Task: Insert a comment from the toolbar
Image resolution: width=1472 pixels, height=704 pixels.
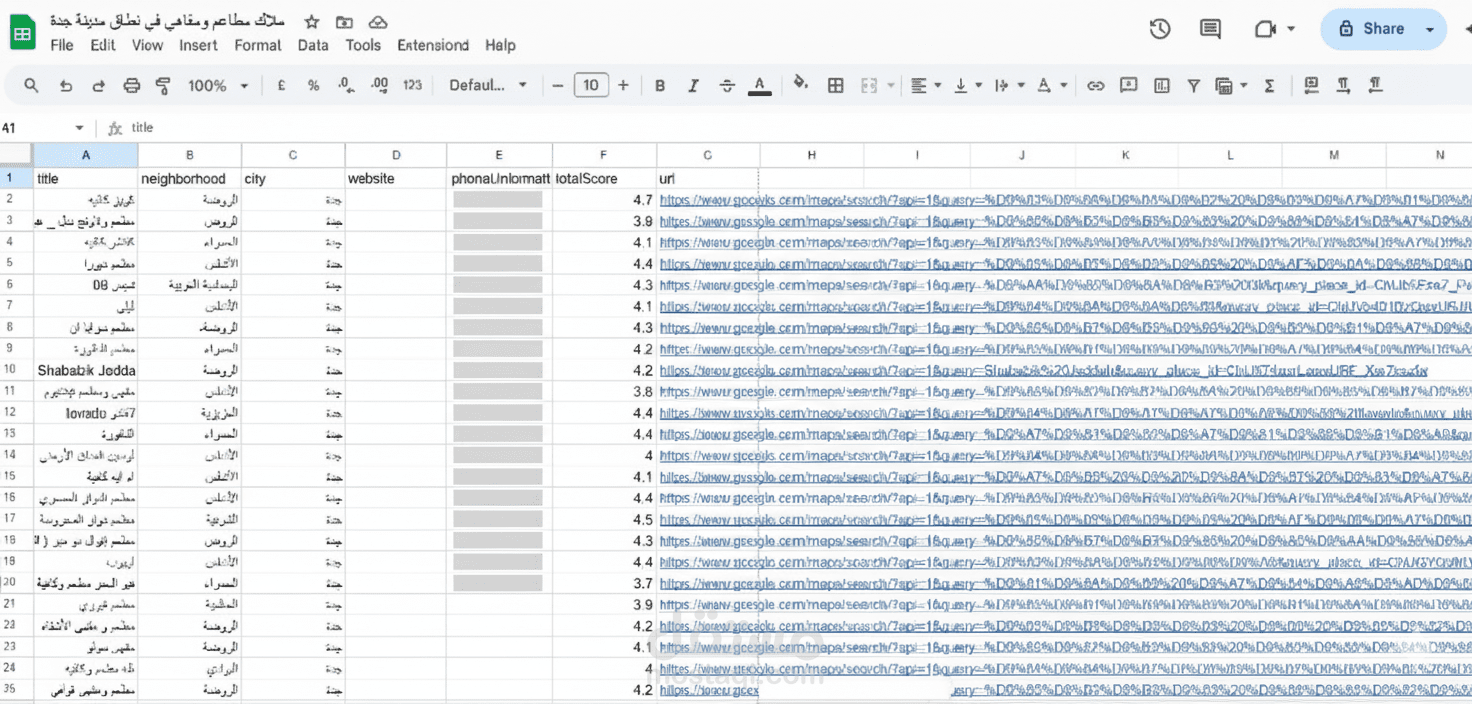Action: 1129,86
